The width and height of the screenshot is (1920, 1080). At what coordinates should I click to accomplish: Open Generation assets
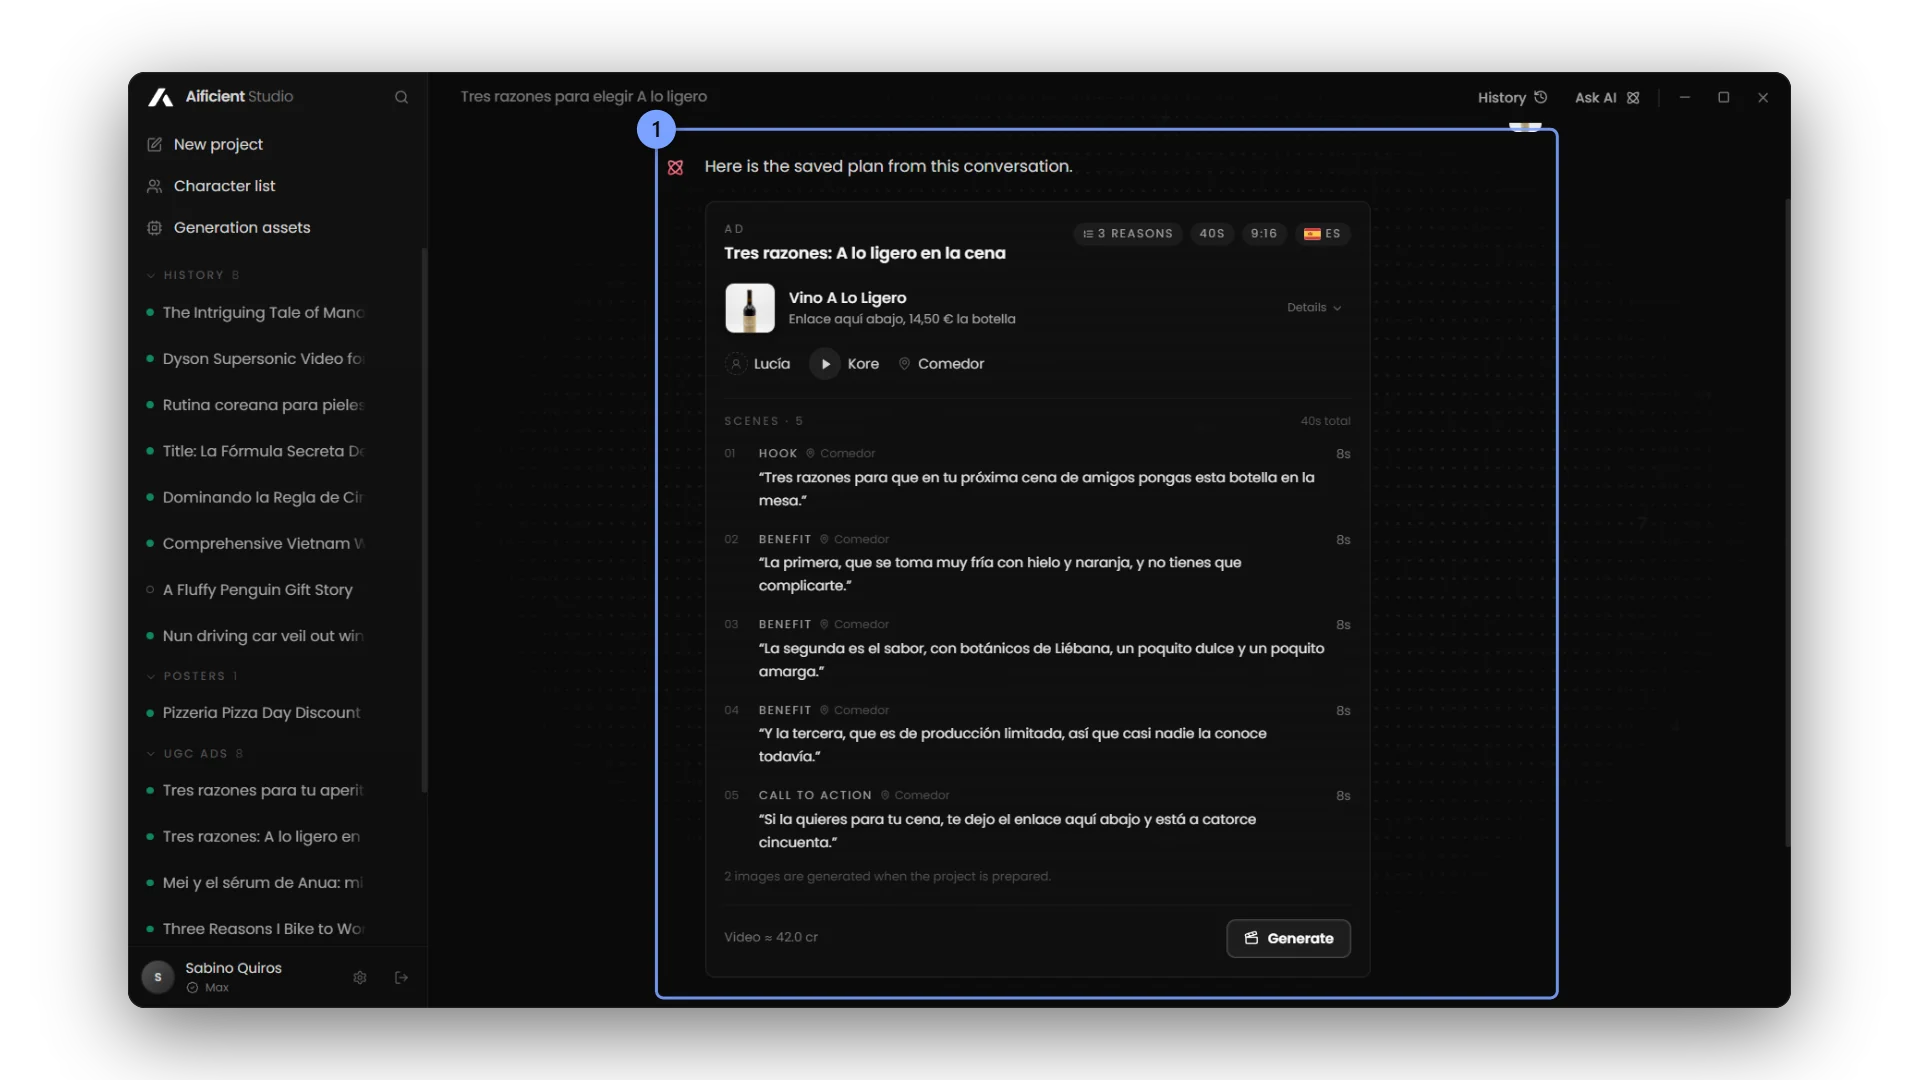228,227
